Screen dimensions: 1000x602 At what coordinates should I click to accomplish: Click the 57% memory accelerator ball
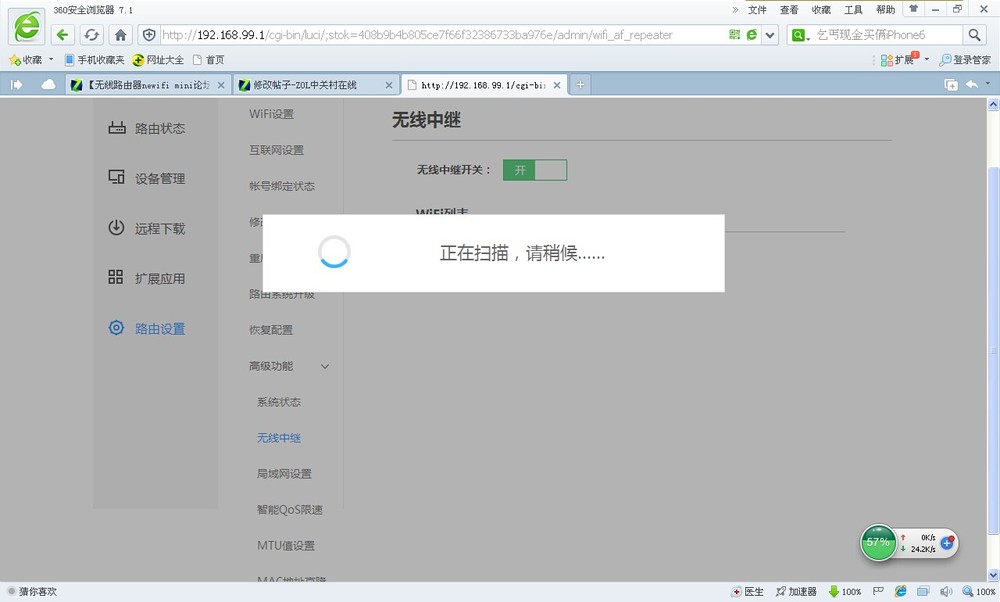pos(878,543)
